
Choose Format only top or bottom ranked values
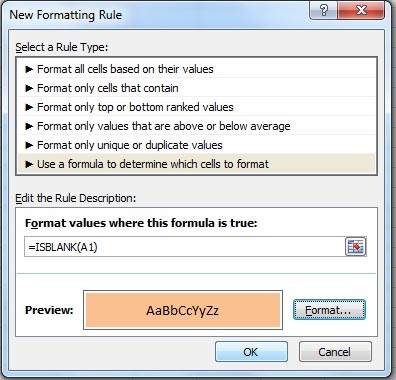click(197, 107)
